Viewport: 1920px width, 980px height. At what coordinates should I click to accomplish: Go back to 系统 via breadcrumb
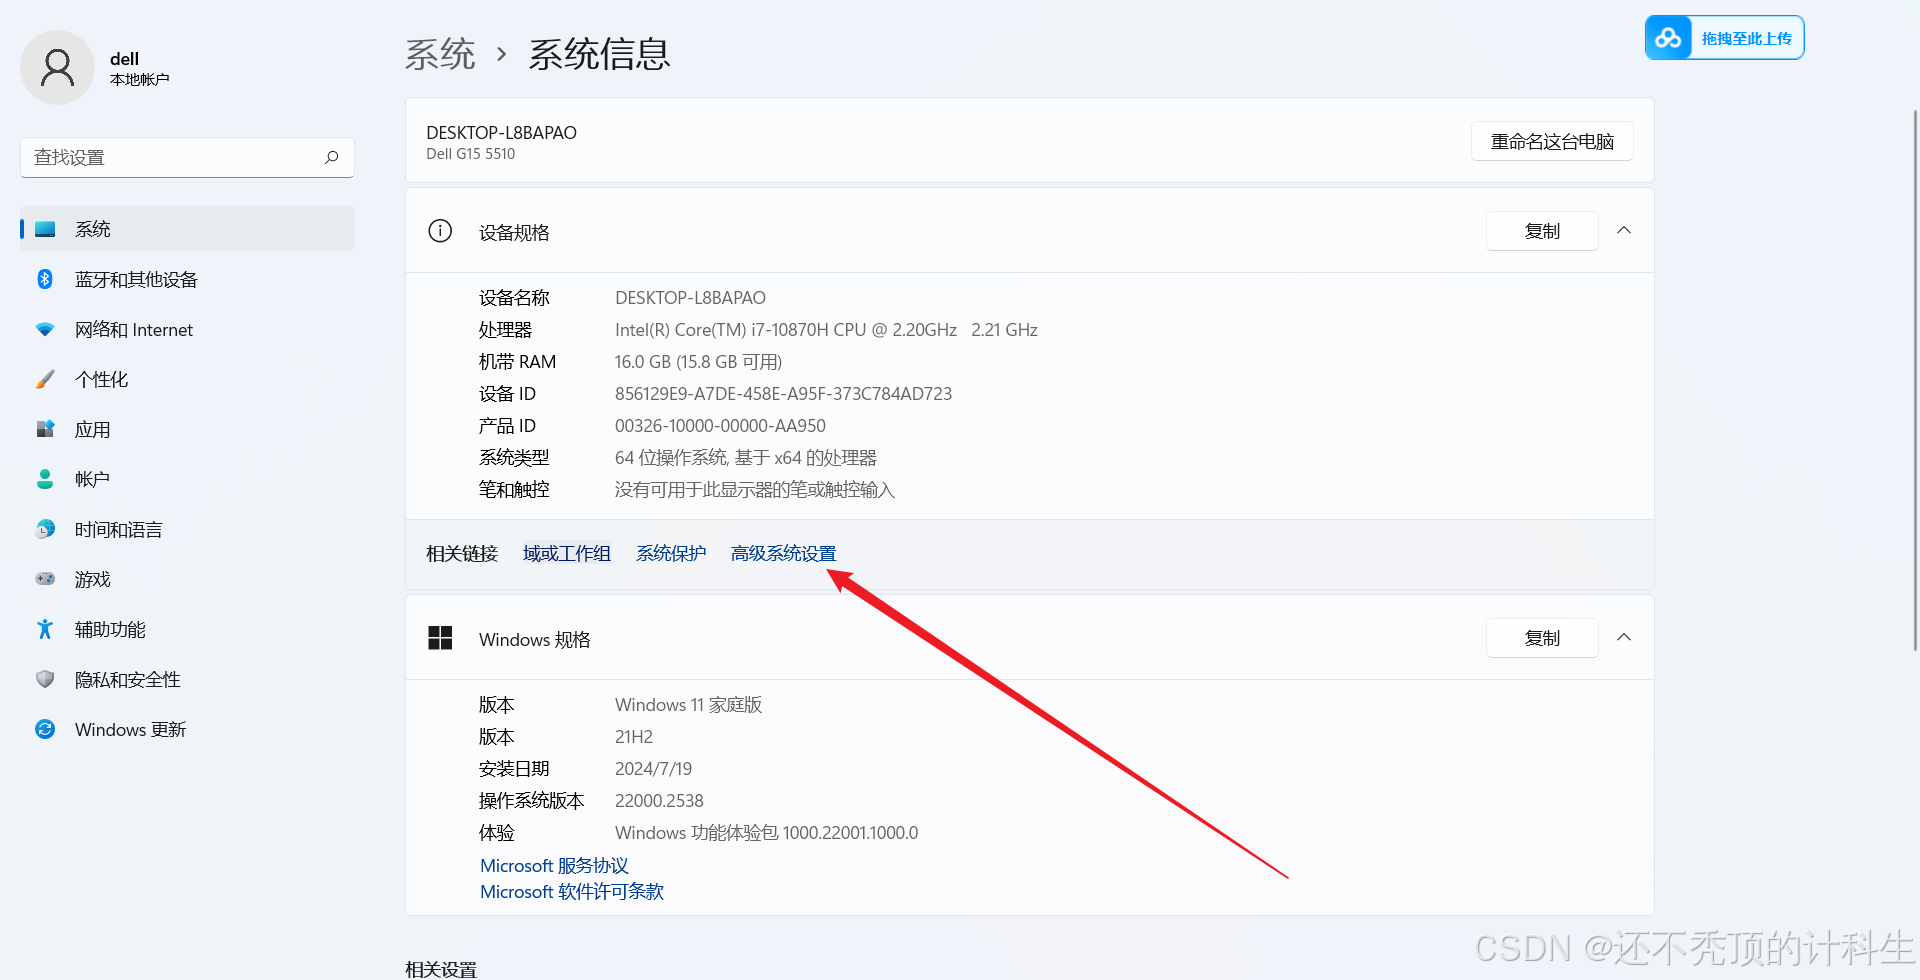440,54
